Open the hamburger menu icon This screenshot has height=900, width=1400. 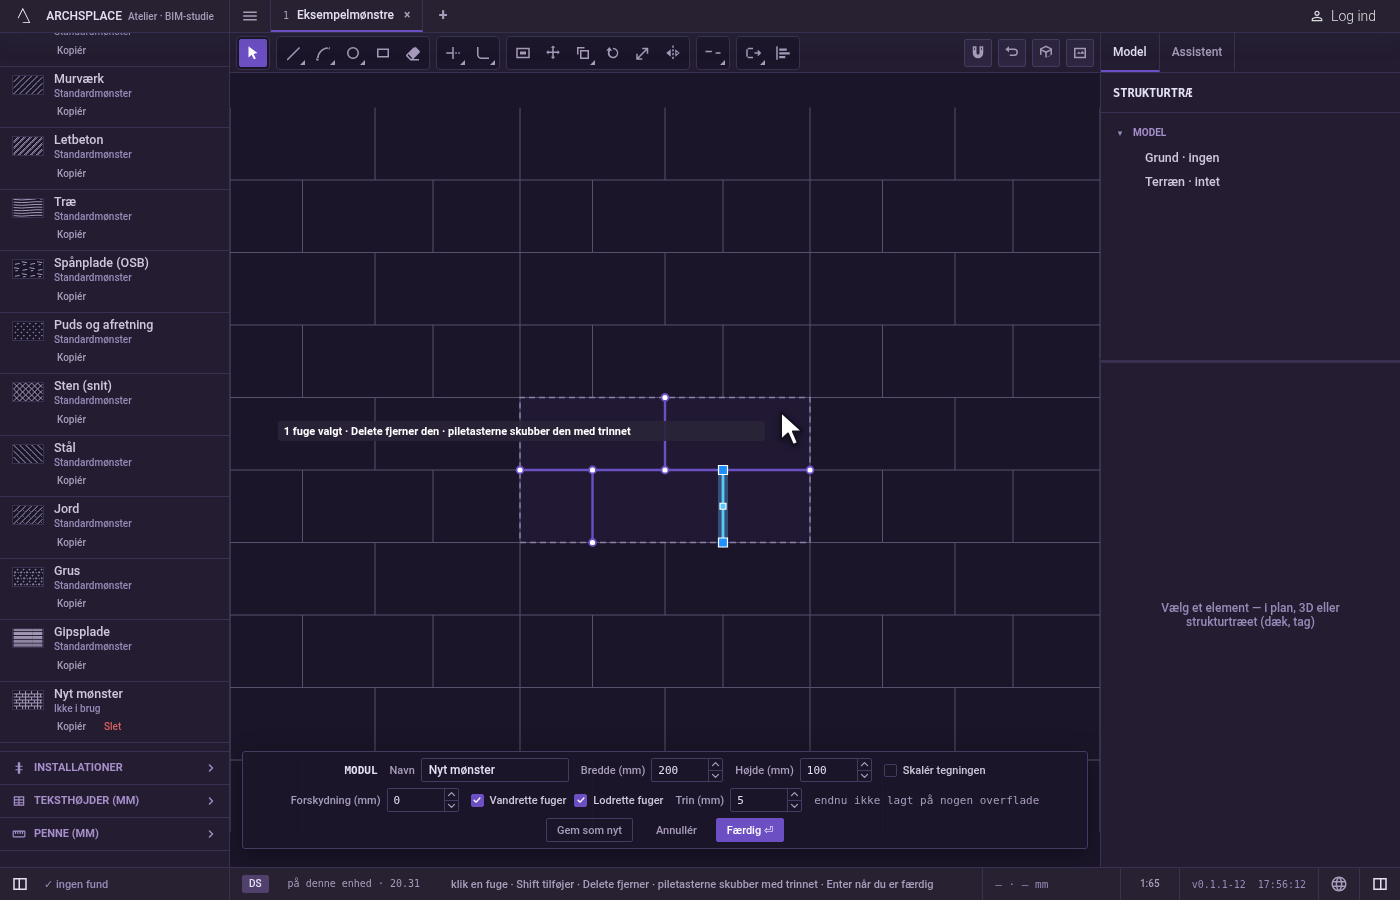pos(250,16)
